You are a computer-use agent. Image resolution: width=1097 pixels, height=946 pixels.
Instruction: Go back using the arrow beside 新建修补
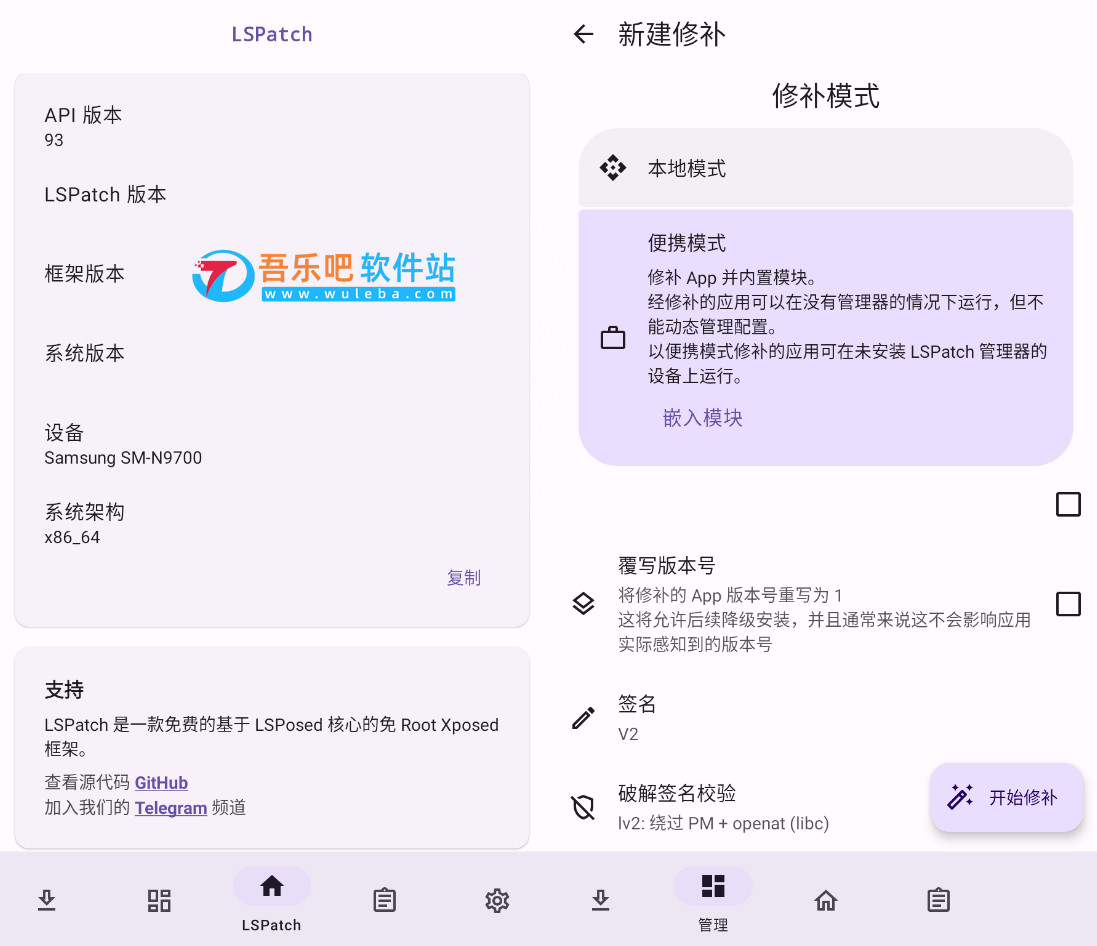[583, 34]
